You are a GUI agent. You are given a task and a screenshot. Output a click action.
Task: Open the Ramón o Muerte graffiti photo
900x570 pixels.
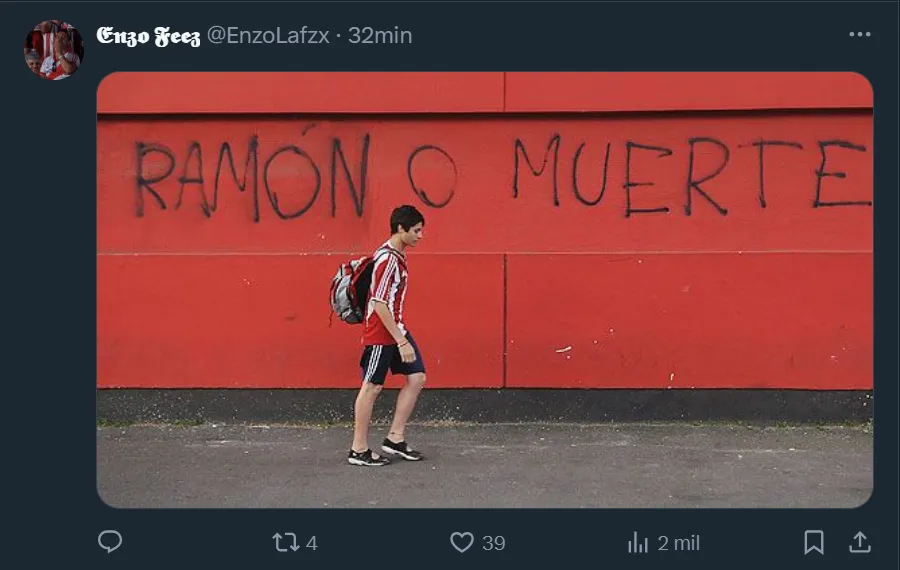[x=485, y=290]
